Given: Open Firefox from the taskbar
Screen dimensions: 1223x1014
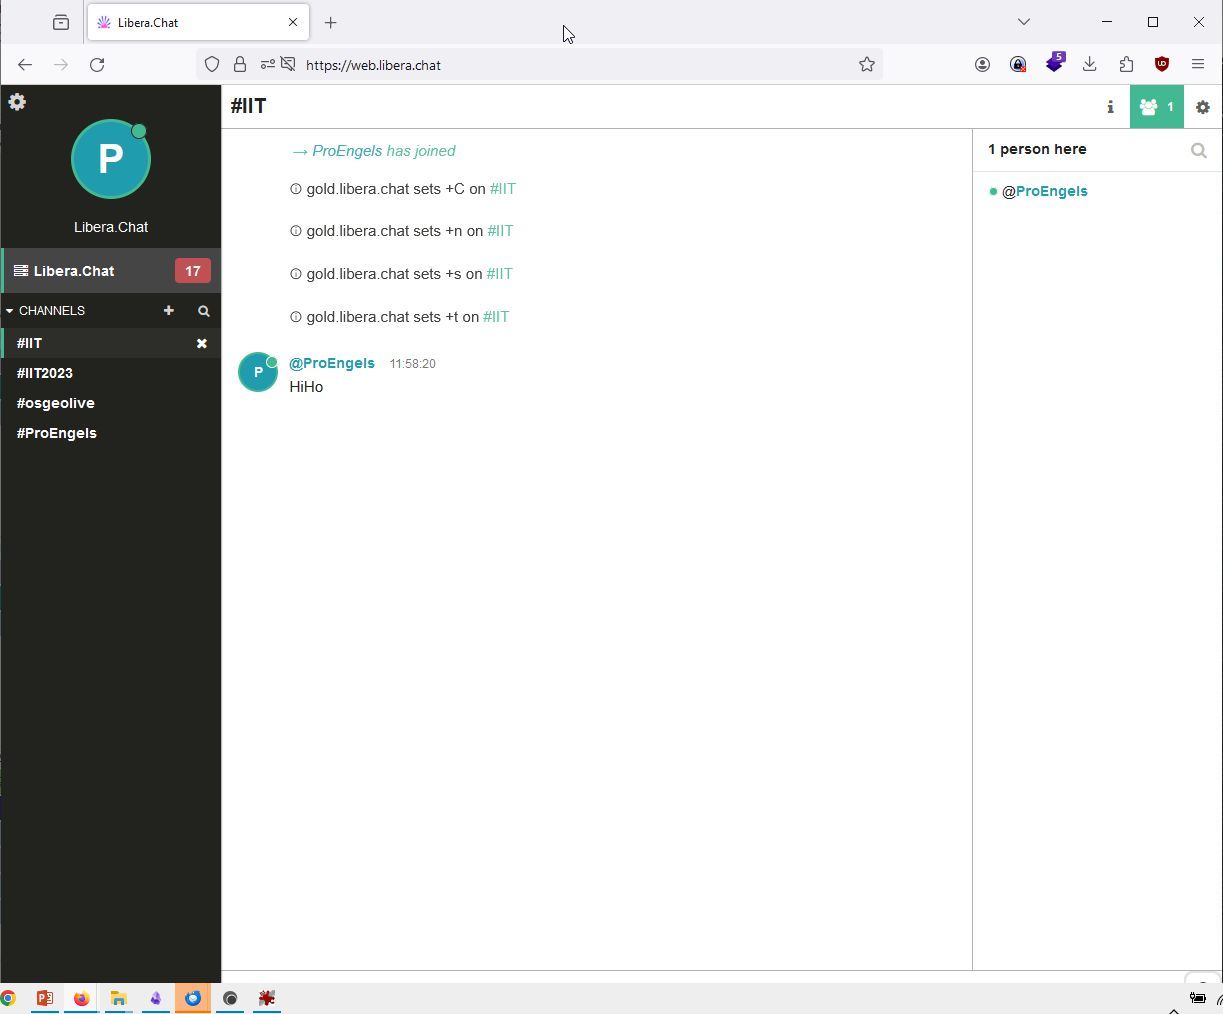Looking at the screenshot, I should click(x=81, y=998).
